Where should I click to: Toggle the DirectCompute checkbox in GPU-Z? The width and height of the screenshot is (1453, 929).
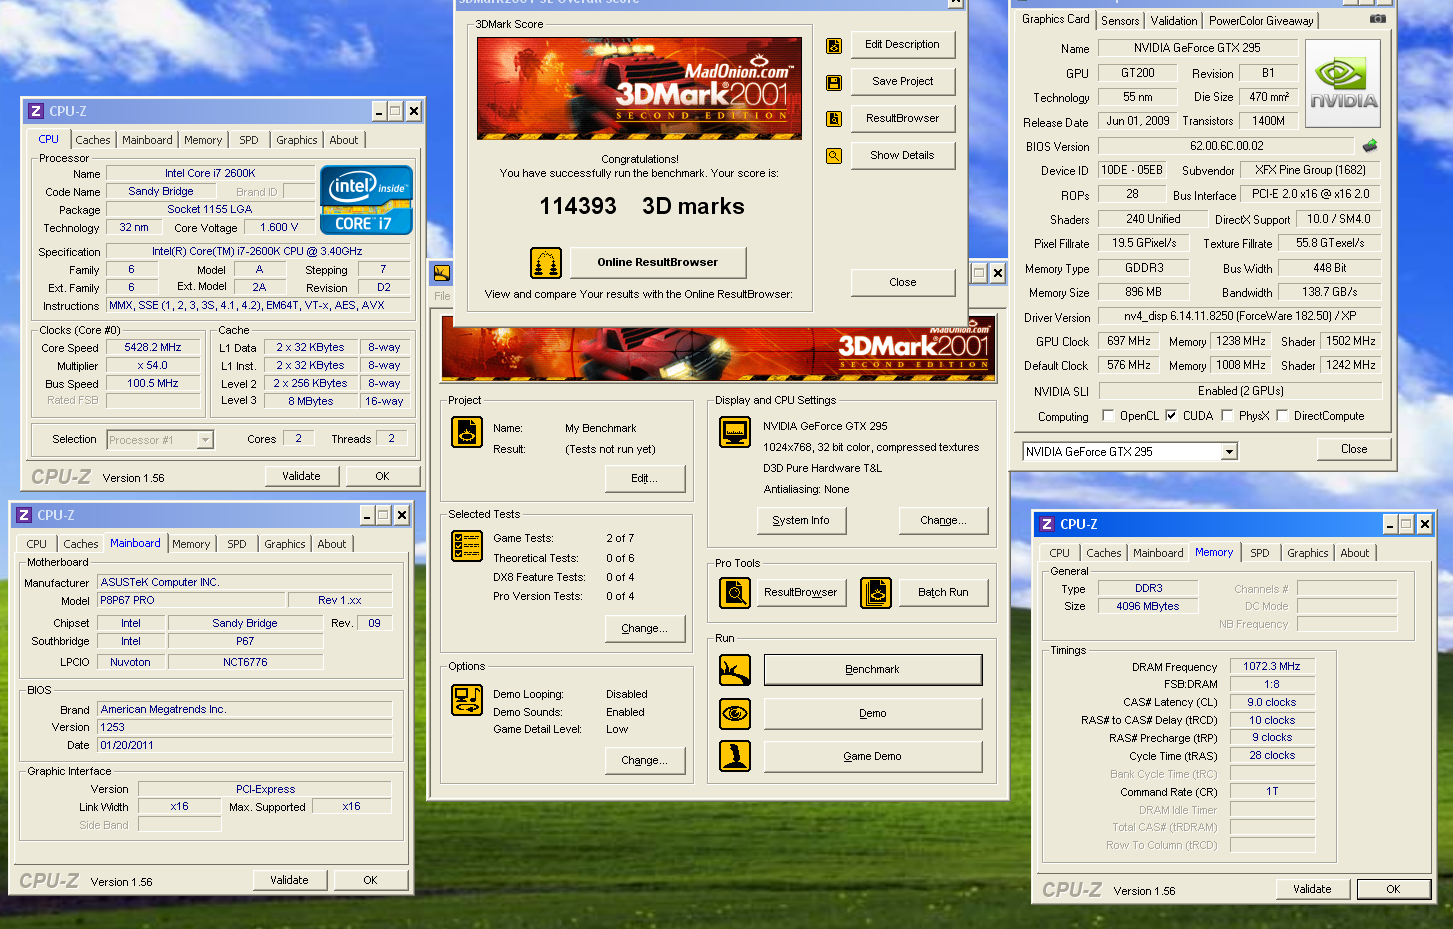click(x=1282, y=416)
